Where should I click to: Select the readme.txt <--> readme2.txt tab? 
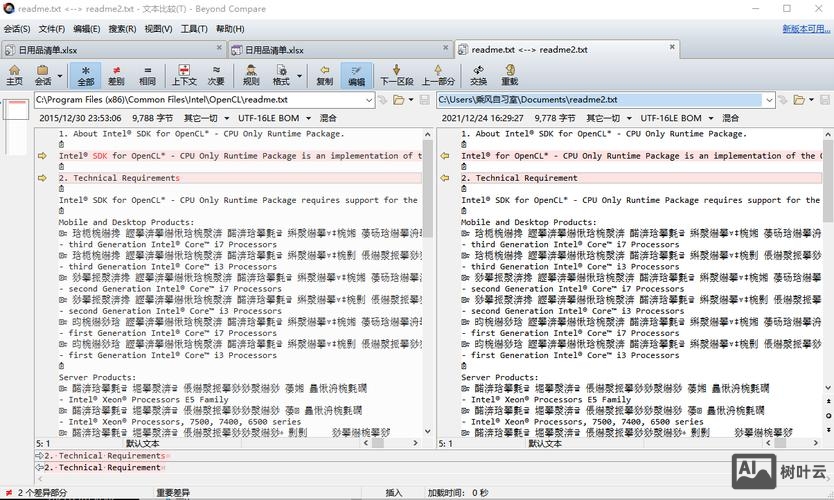(568, 49)
